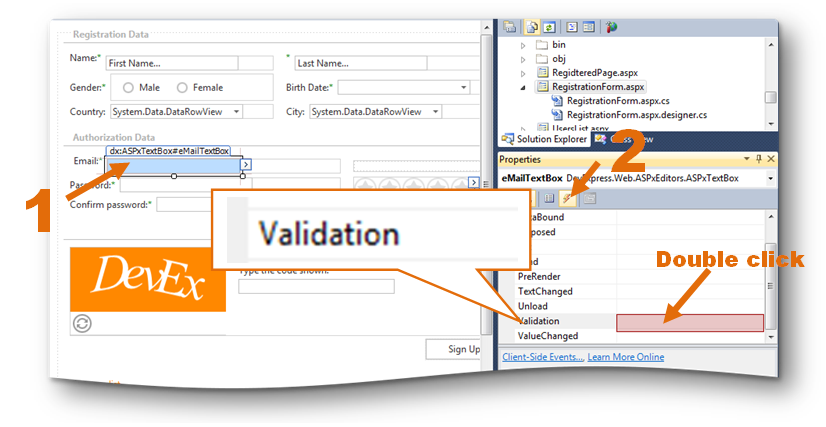
Task: Toggle Show All Files in Solution Explorer
Action: click(532, 27)
